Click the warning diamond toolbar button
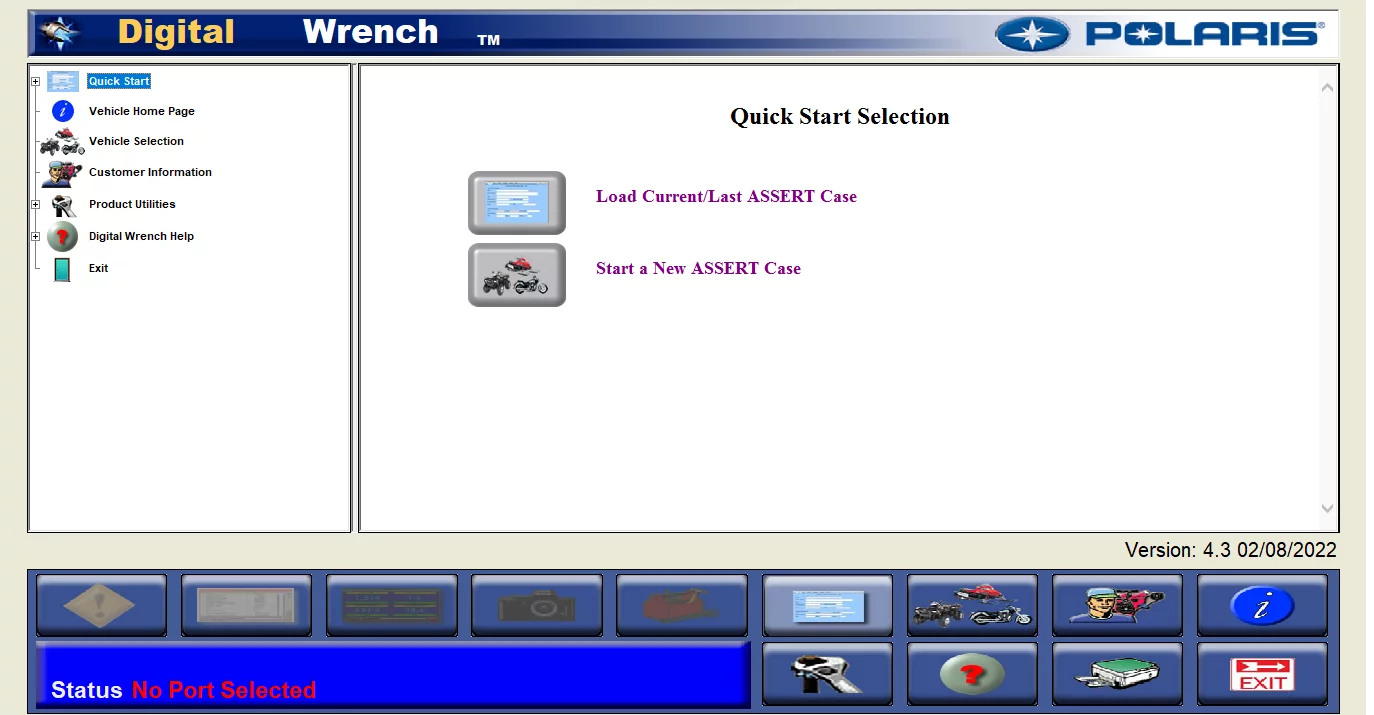The height and width of the screenshot is (715, 1374). [x=101, y=605]
